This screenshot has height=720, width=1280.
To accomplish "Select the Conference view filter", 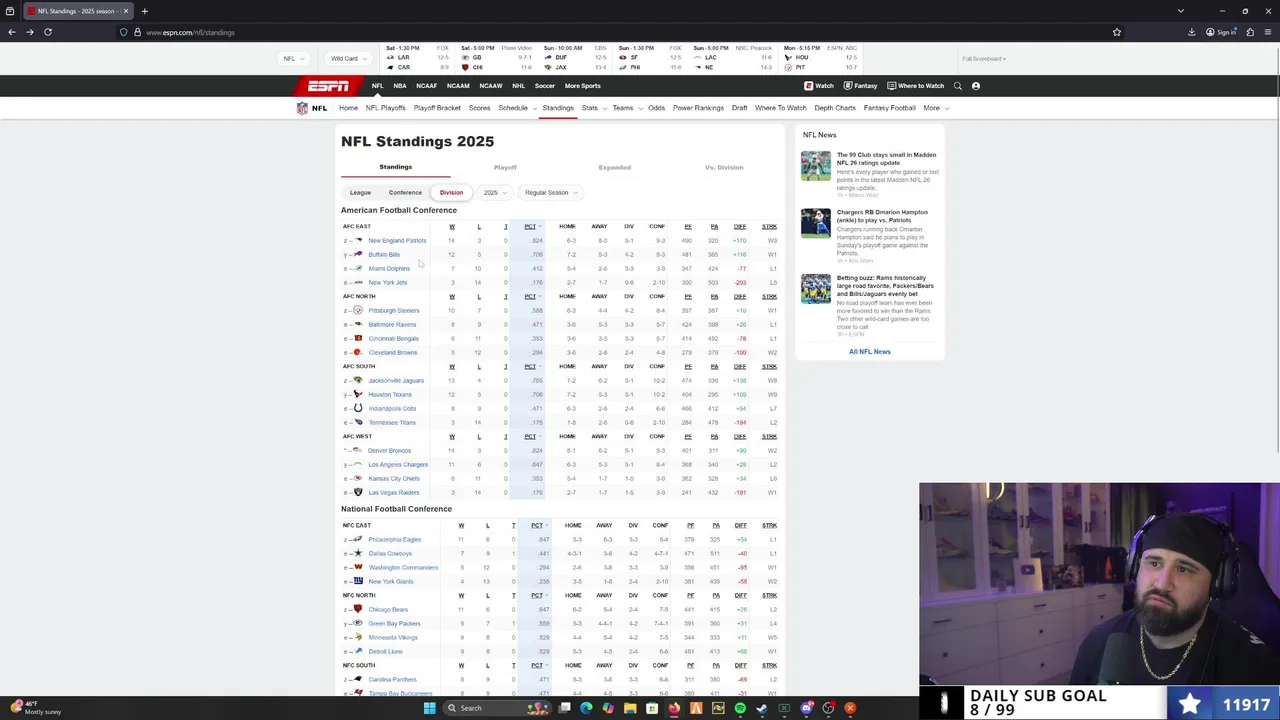I will click(x=405, y=192).
